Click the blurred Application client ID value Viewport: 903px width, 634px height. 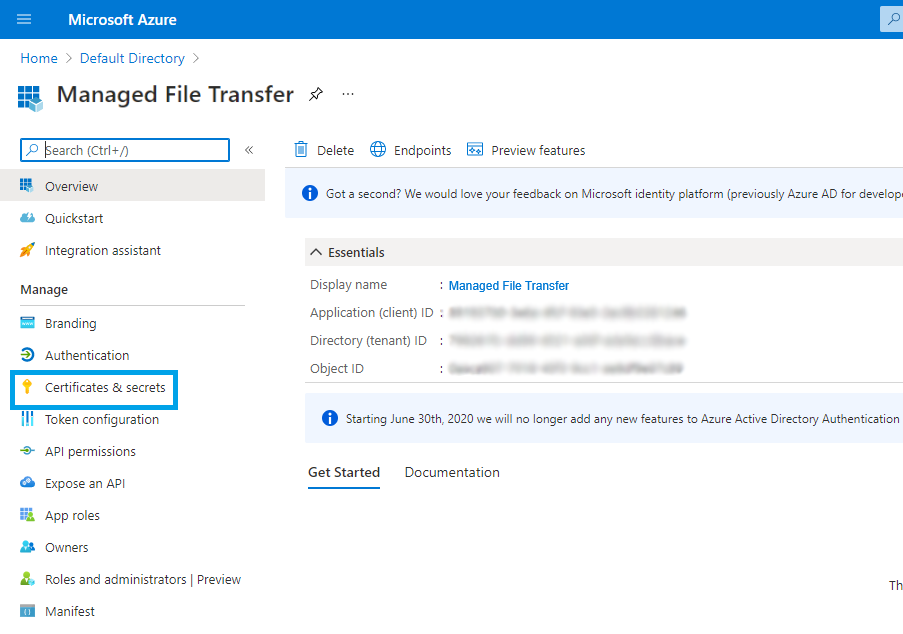tap(567, 313)
